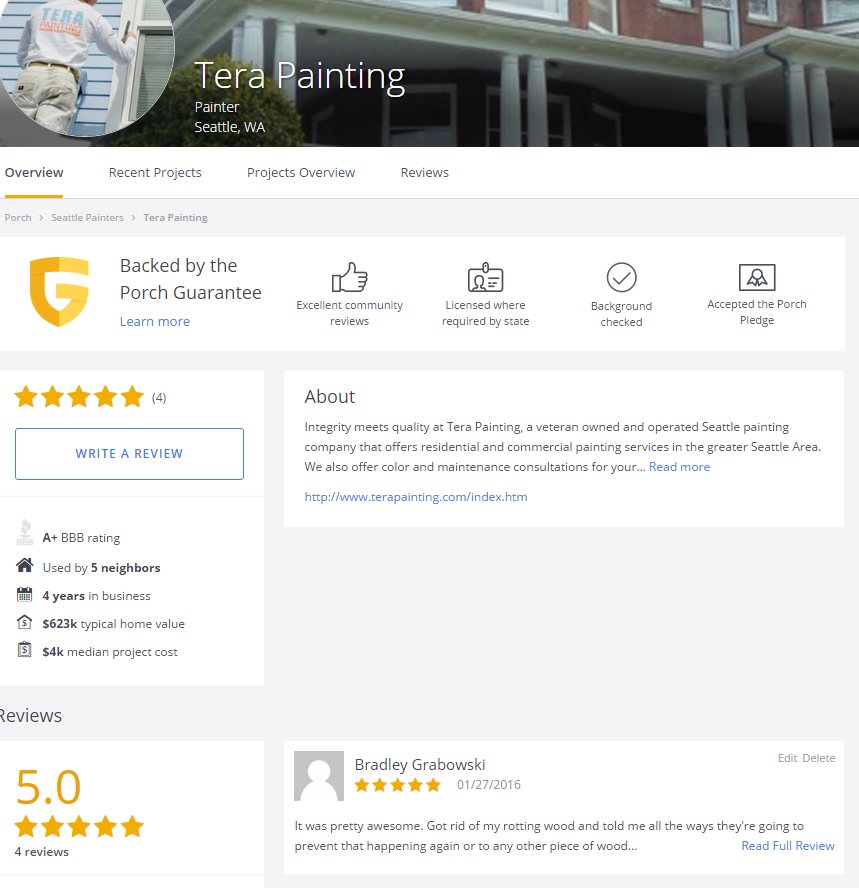859x888 pixels.
Task: Click the (4) review count
Action: pos(159,398)
